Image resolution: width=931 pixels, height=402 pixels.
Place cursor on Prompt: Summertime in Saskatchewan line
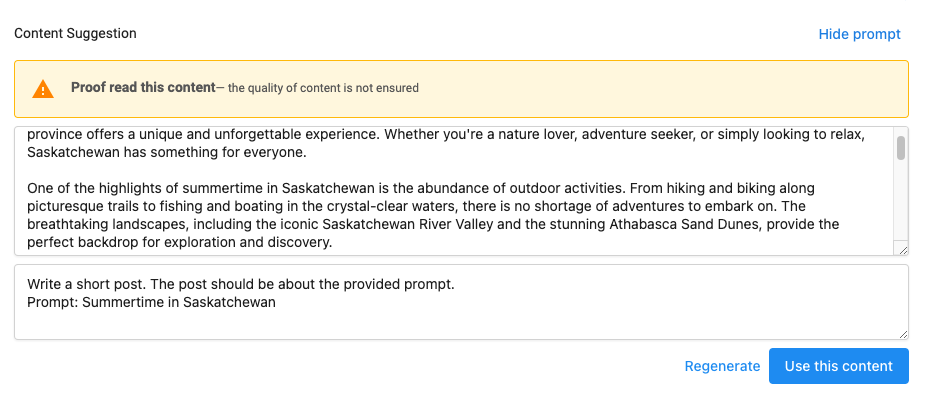pos(151,302)
